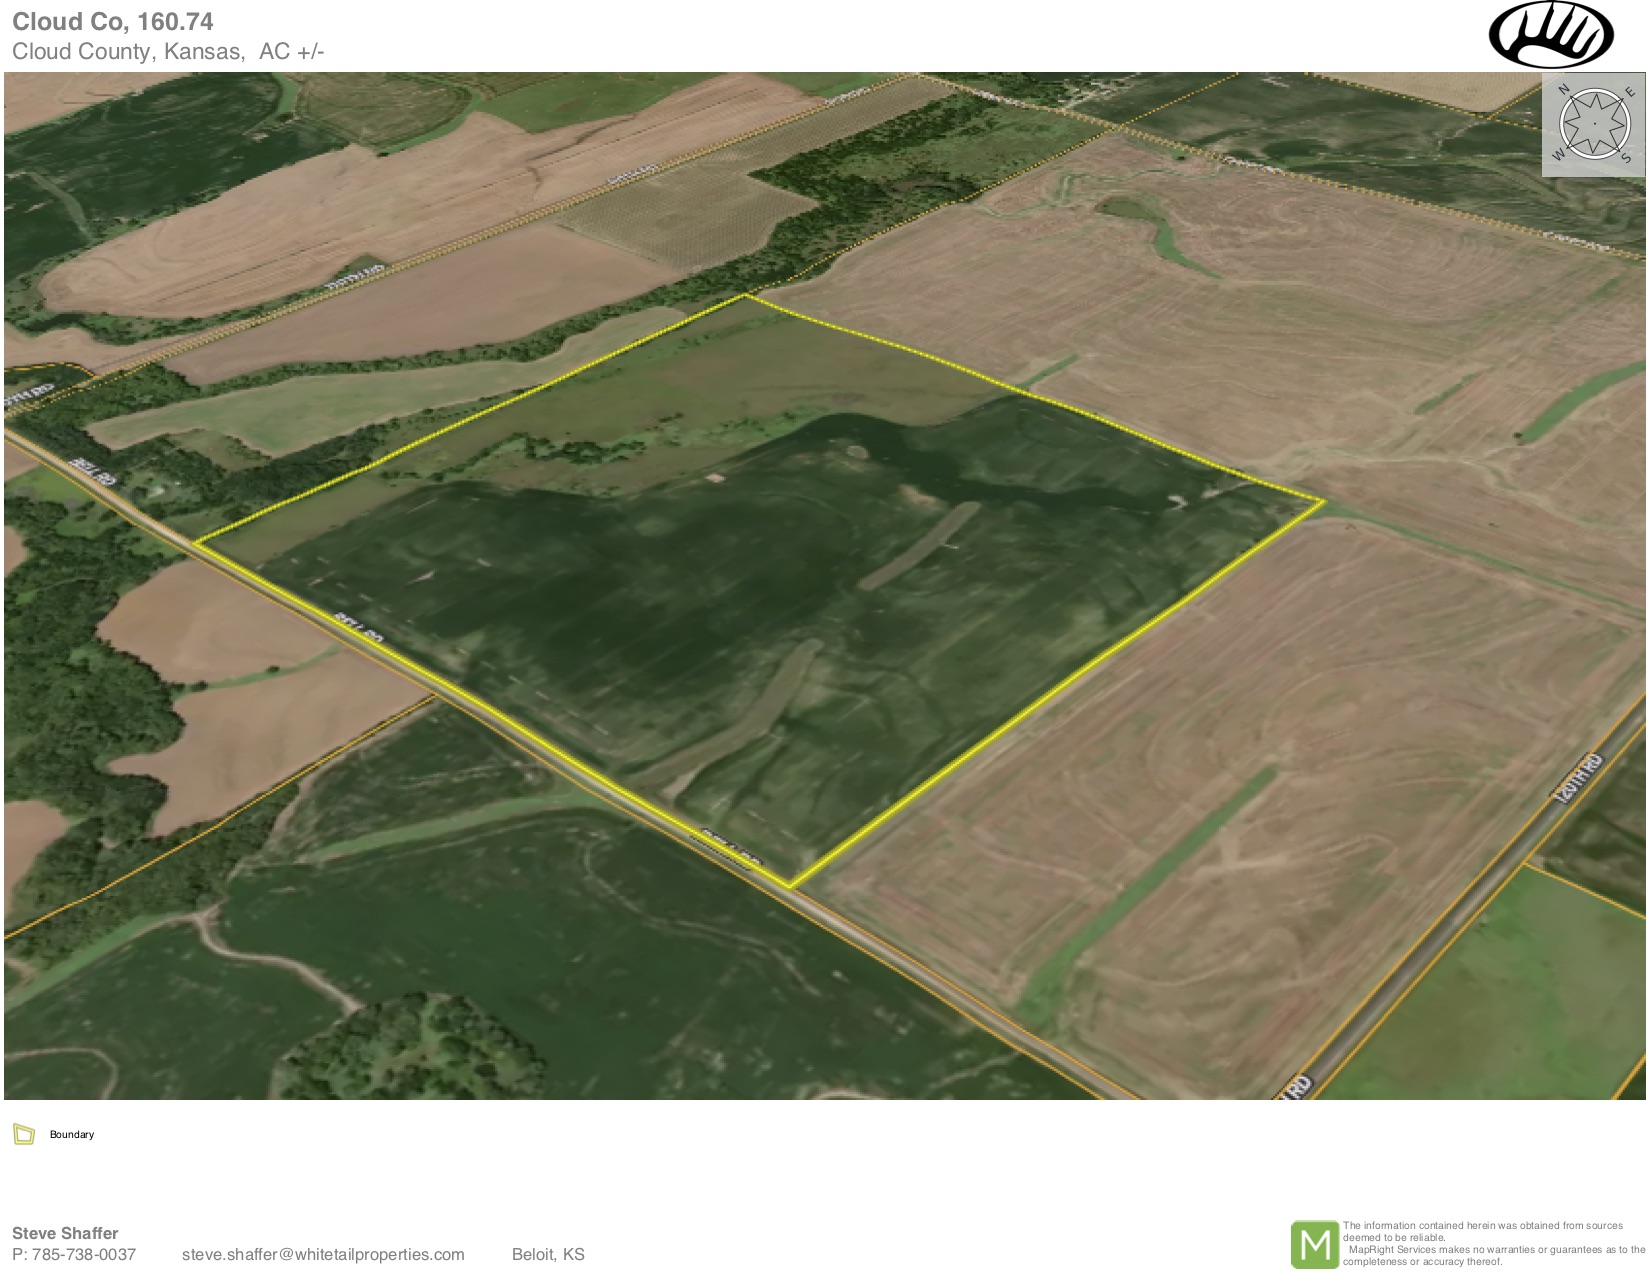
Task: Click the W letter on compass
Action: click(1558, 155)
